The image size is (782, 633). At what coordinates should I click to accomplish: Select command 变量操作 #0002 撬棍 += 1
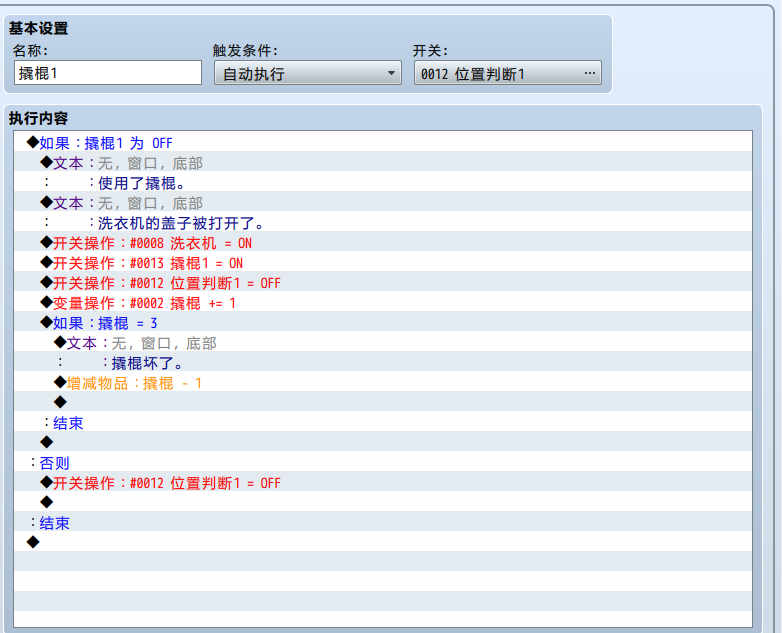click(x=383, y=303)
